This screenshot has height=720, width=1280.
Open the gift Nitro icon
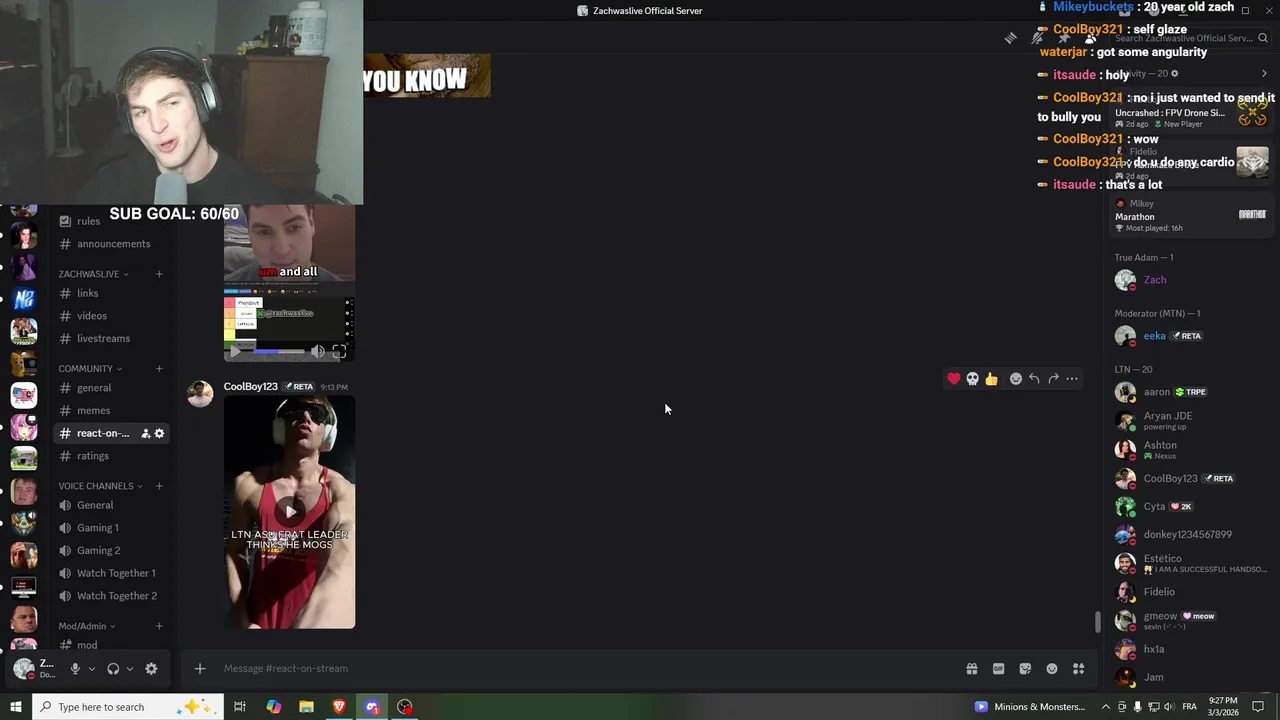point(971,669)
